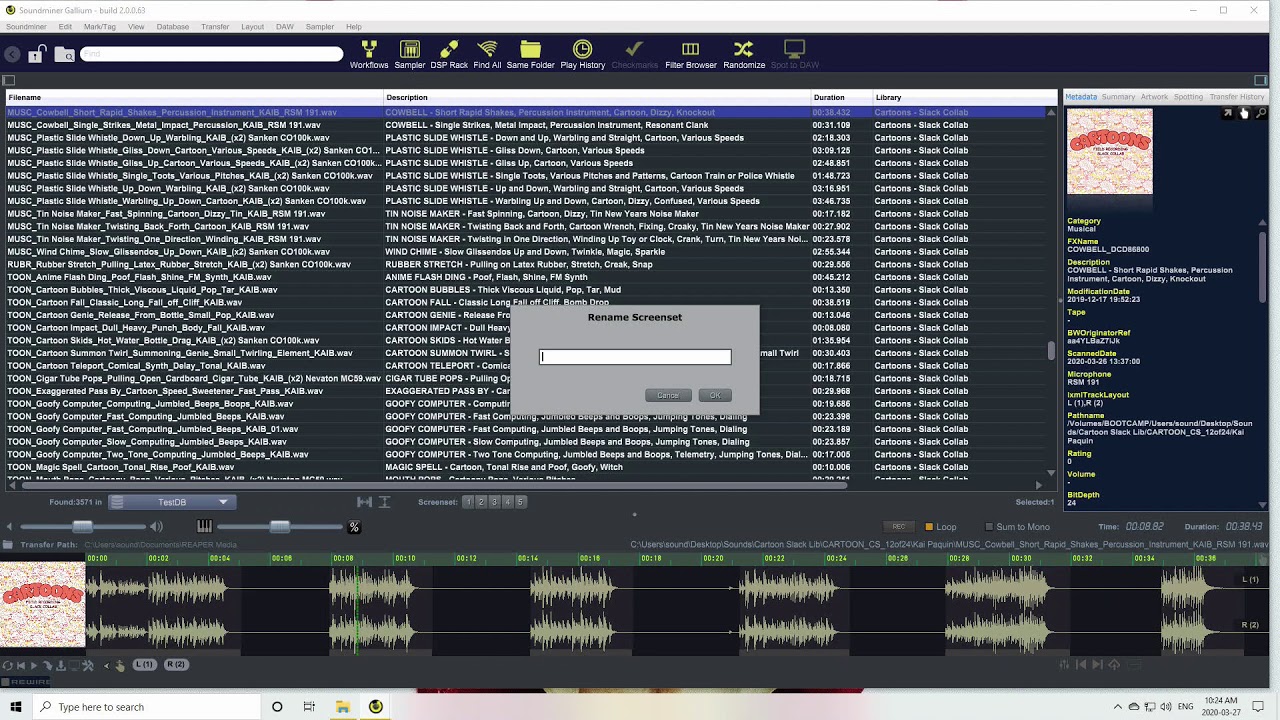The width and height of the screenshot is (1280, 720).
Task: Click OK in Rename Screenset dialog
Action: [x=715, y=395]
